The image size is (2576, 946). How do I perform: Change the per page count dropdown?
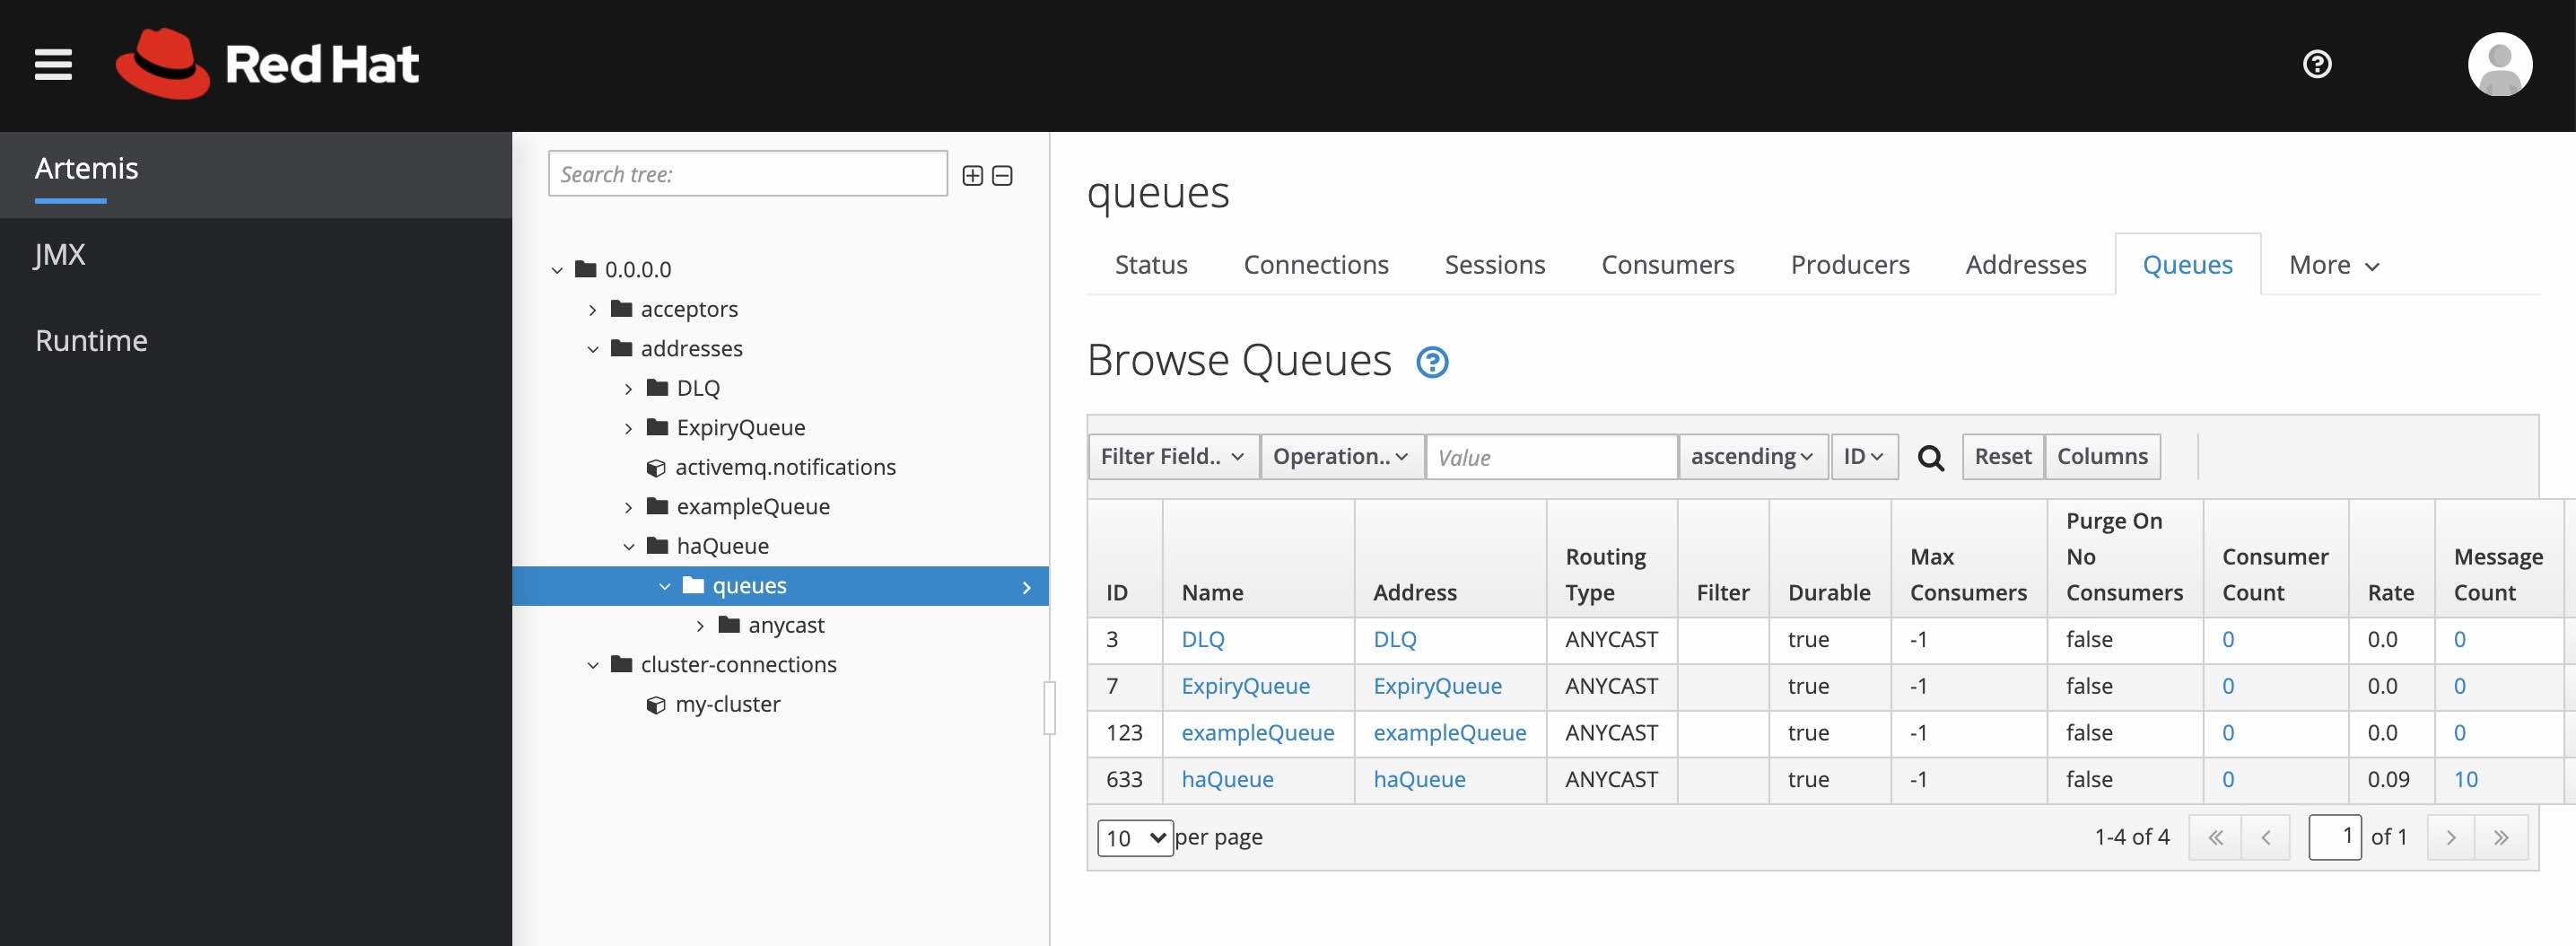point(1135,838)
